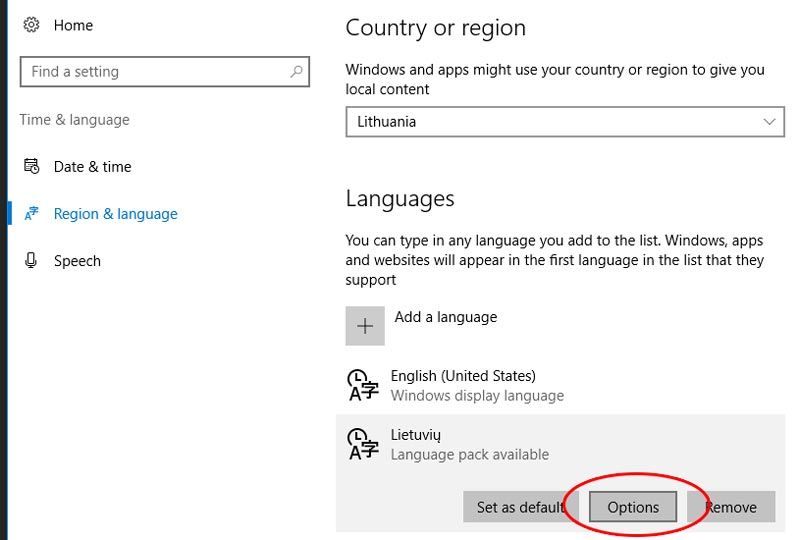Click the search magnifier icon
This screenshot has width=800, height=540.
click(296, 71)
